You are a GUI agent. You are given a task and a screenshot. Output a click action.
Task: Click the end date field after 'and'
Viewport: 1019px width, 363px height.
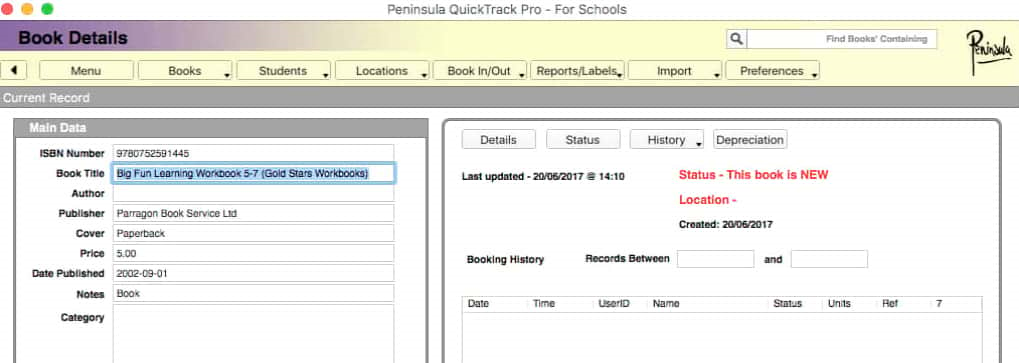(829, 259)
